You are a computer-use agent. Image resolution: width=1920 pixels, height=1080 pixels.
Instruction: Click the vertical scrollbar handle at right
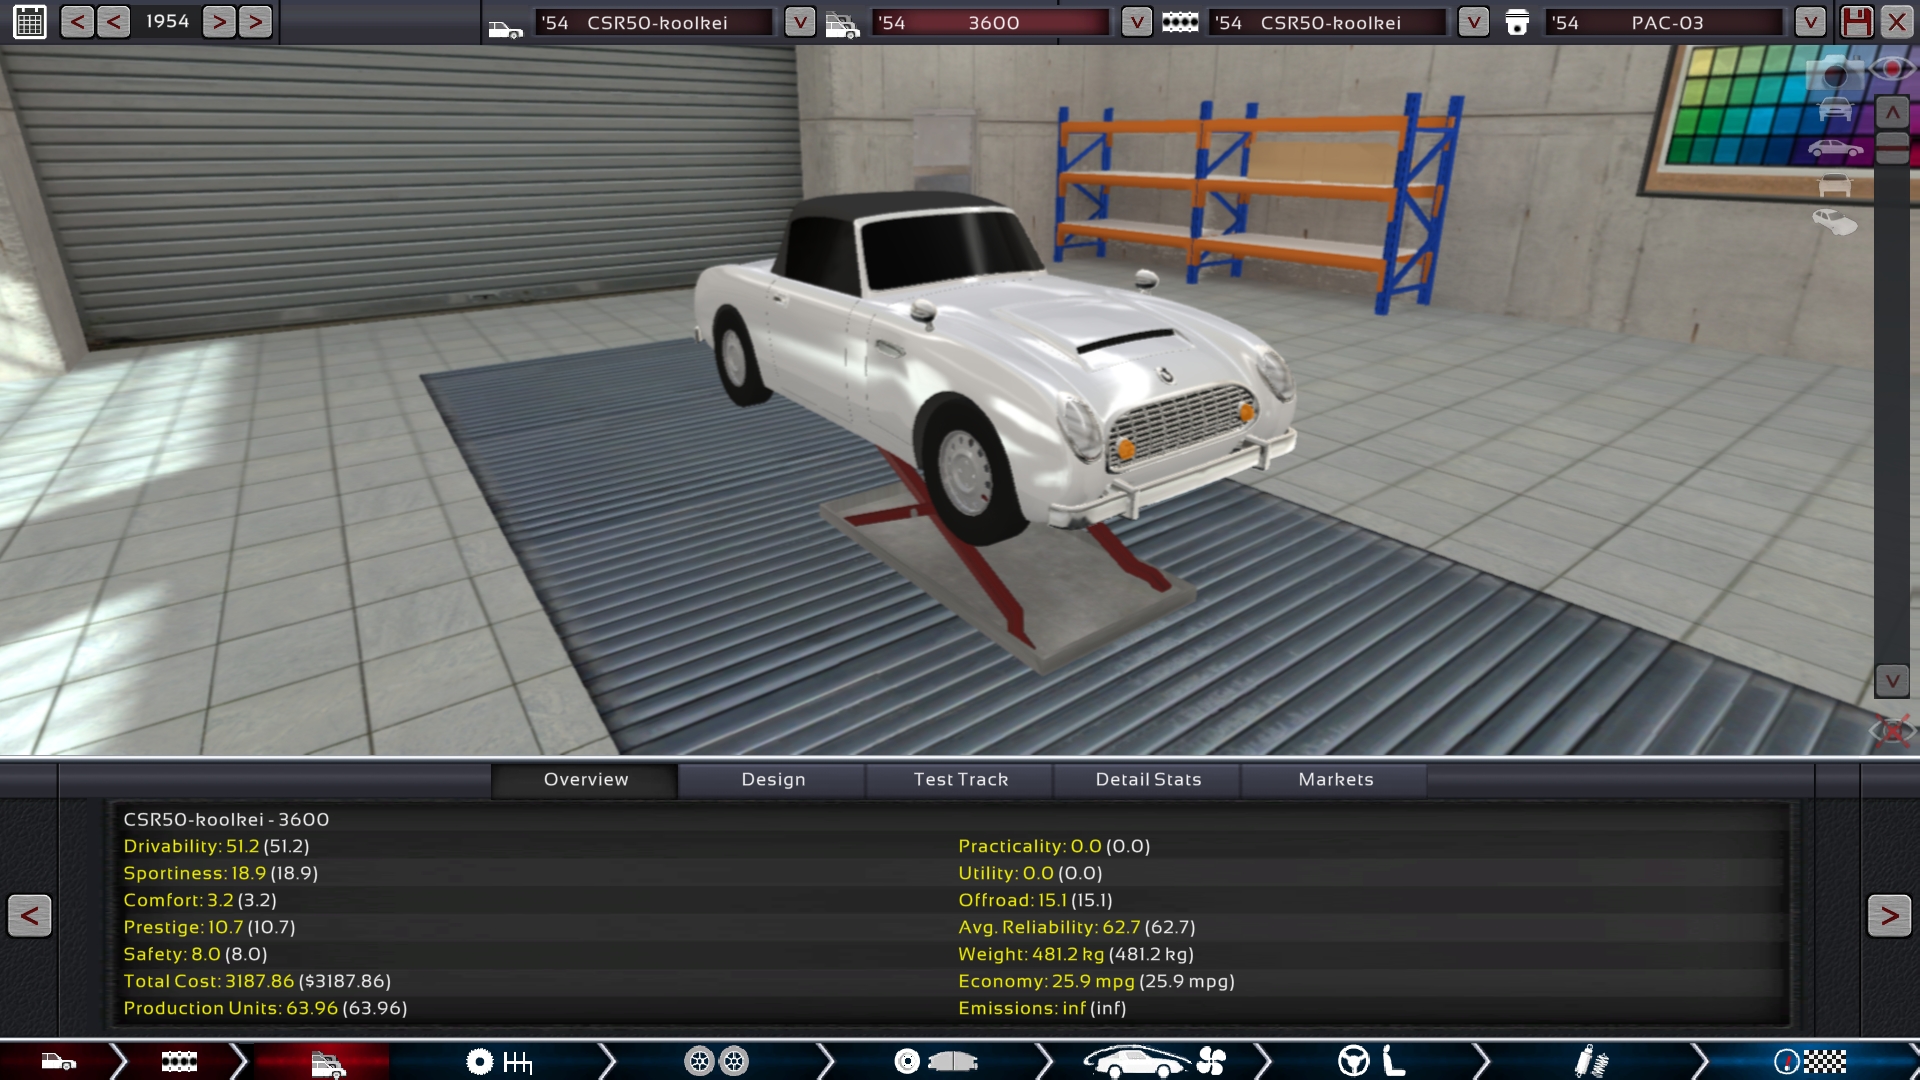(1892, 148)
